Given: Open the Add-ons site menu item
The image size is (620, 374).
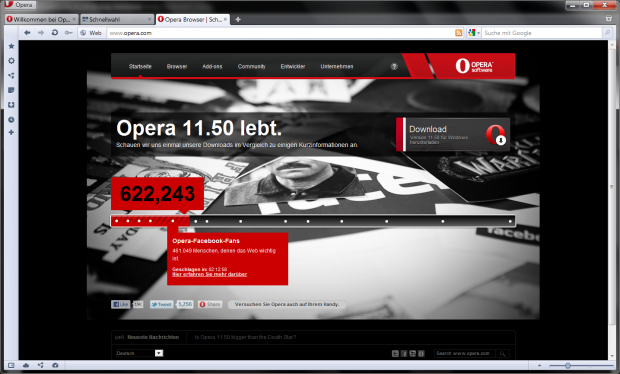Looking at the screenshot, I should point(212,66).
